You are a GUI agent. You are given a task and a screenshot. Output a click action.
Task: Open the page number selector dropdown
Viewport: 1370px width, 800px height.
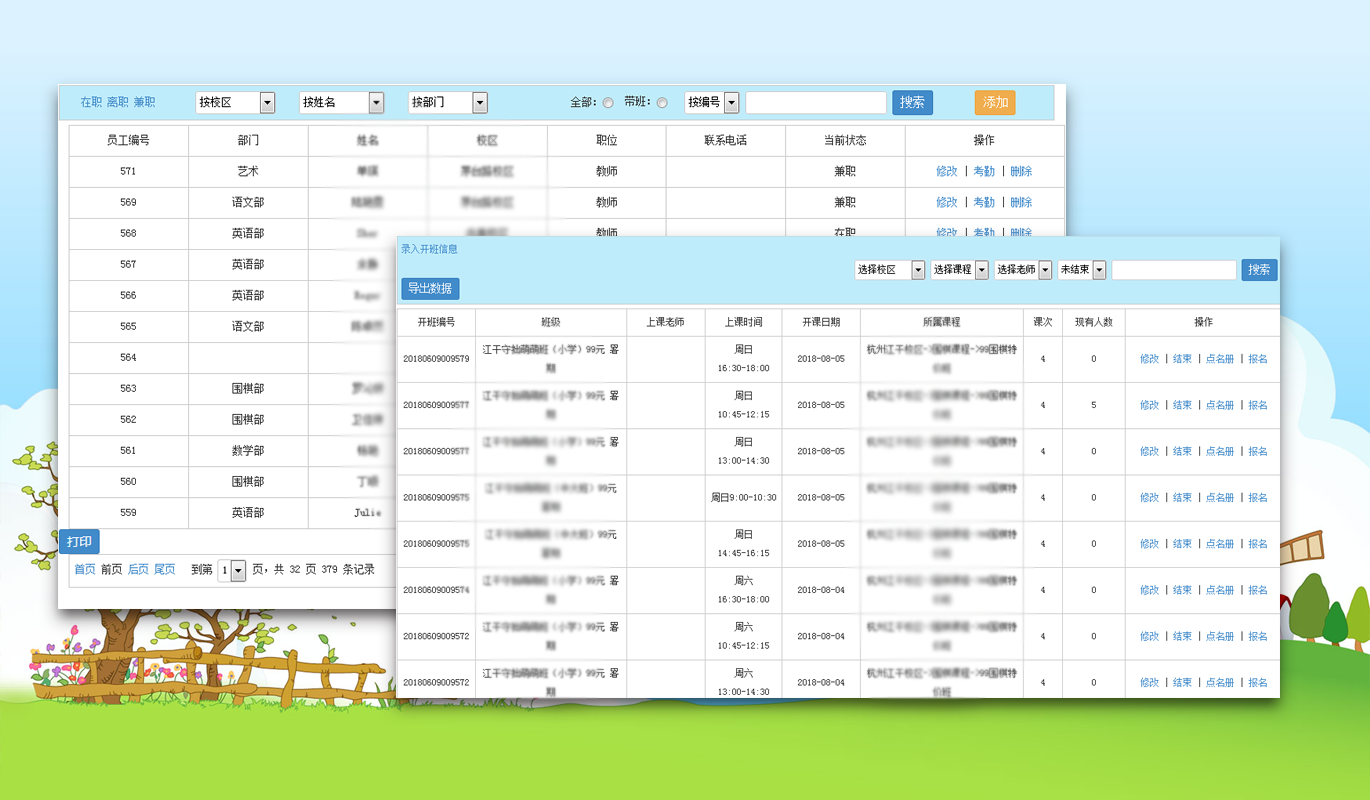239,569
